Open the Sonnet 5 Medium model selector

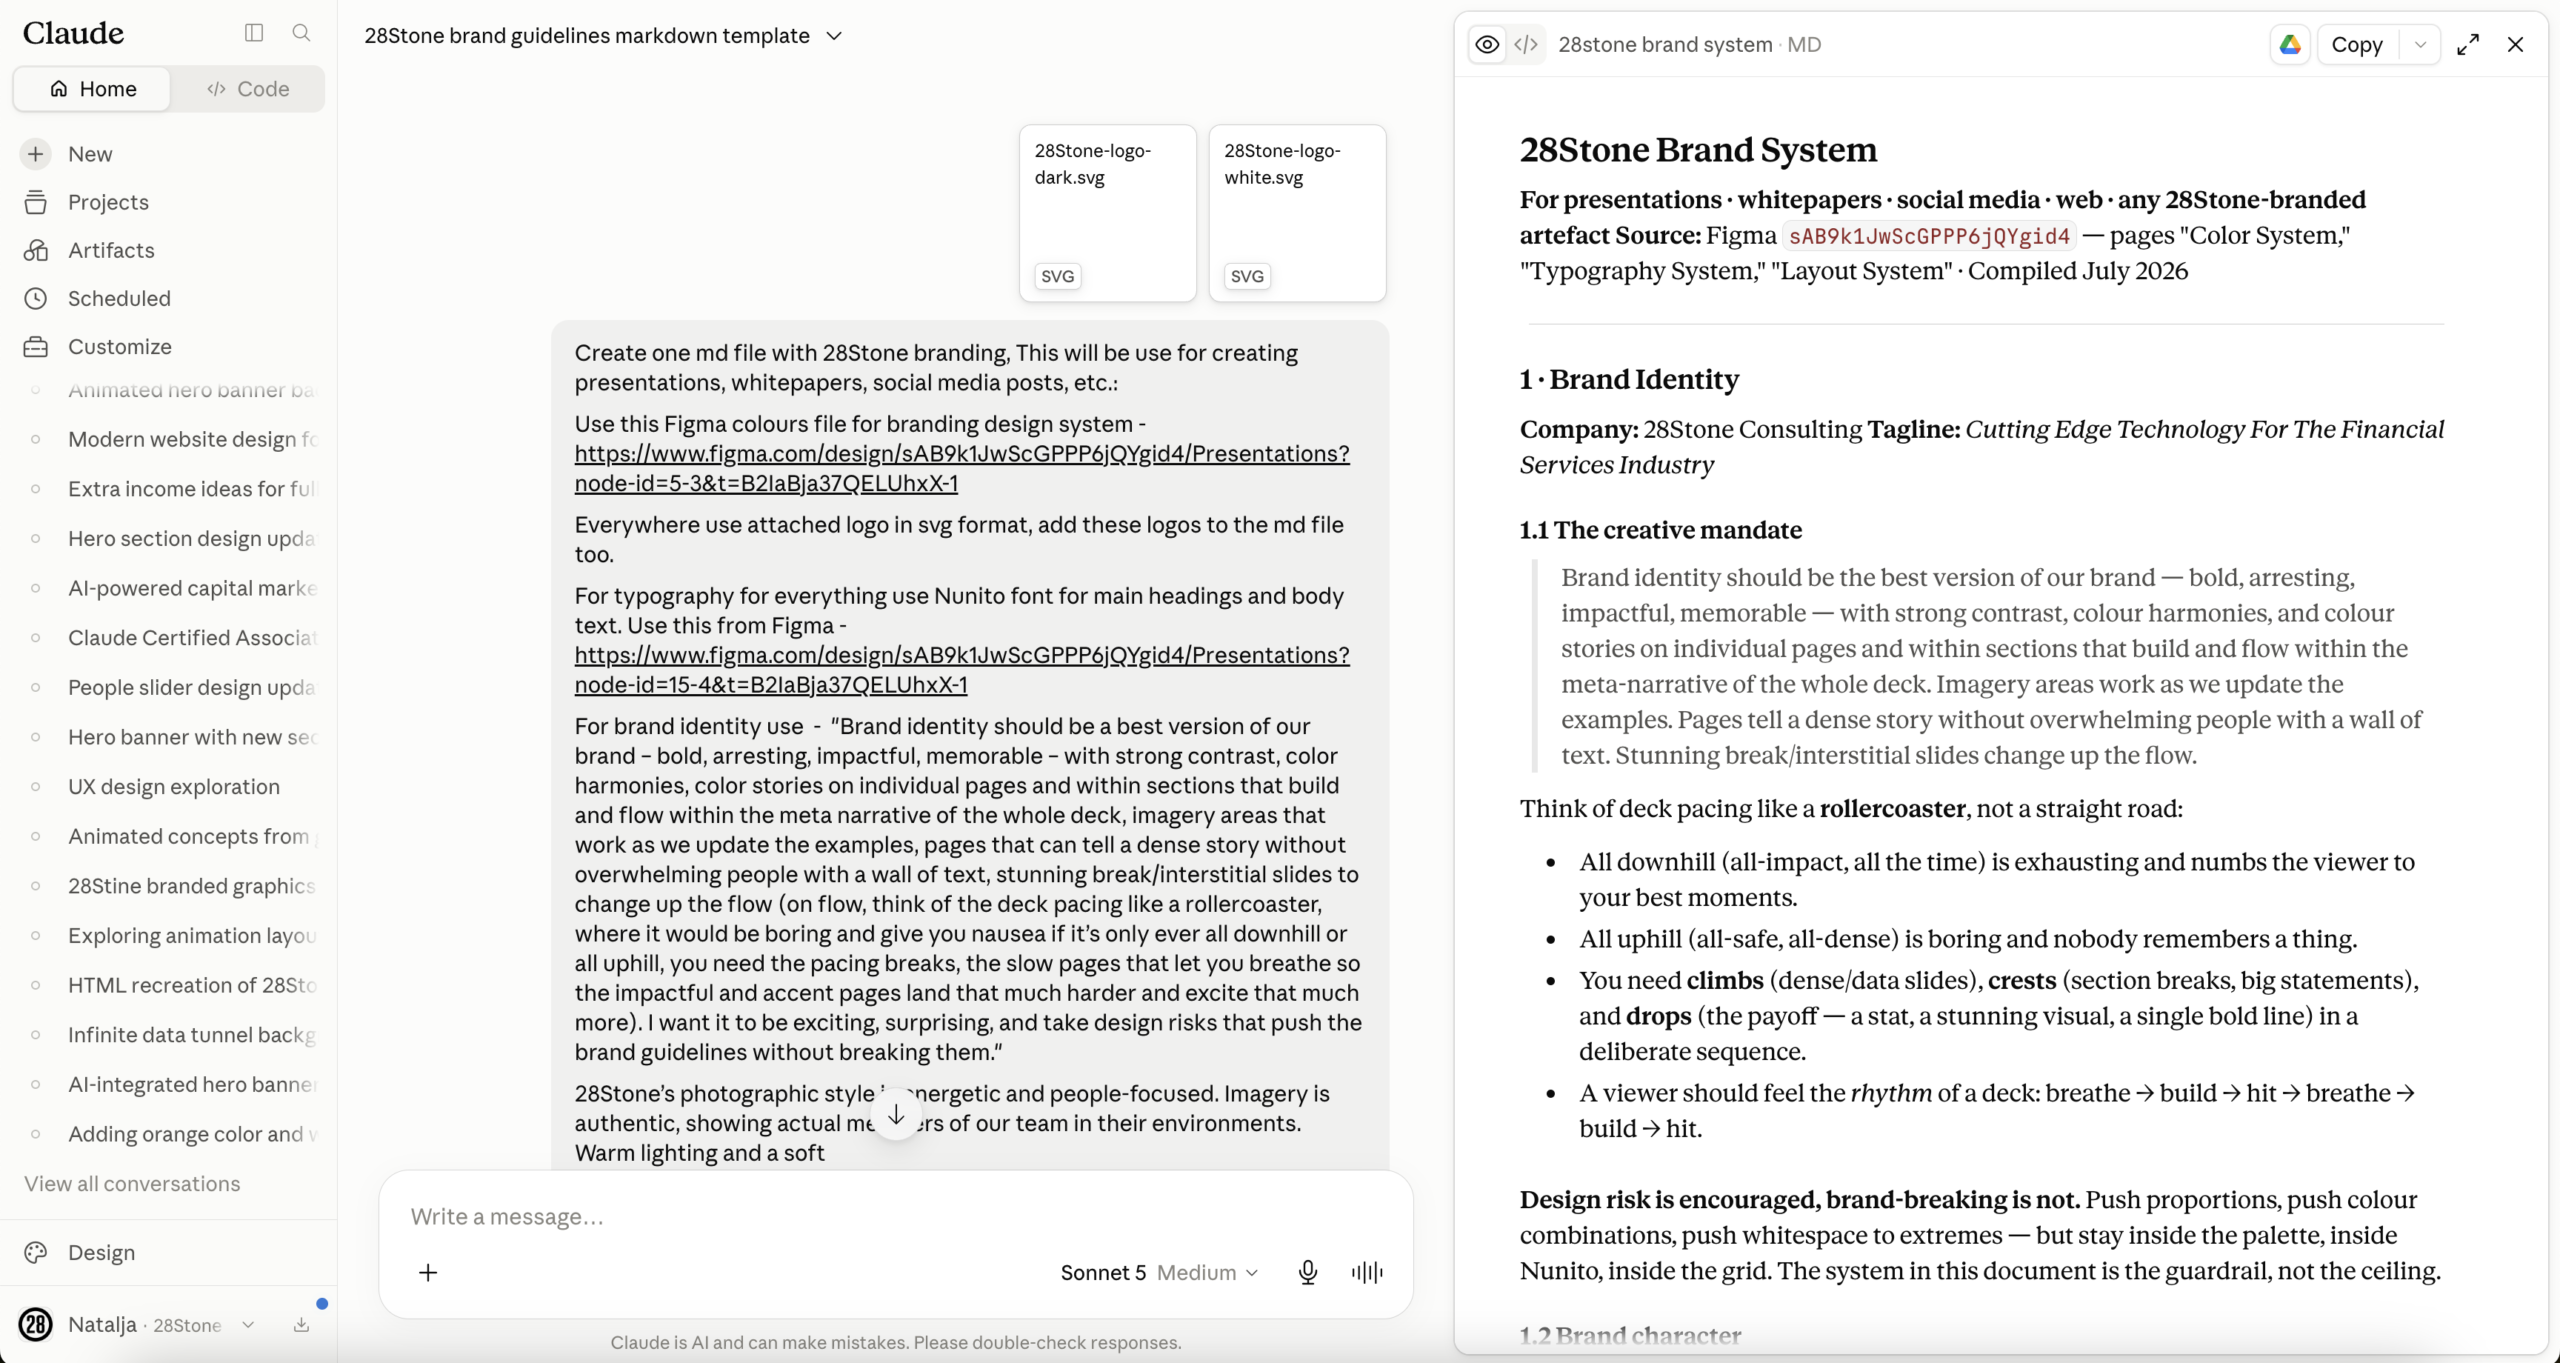[x=1159, y=1273]
